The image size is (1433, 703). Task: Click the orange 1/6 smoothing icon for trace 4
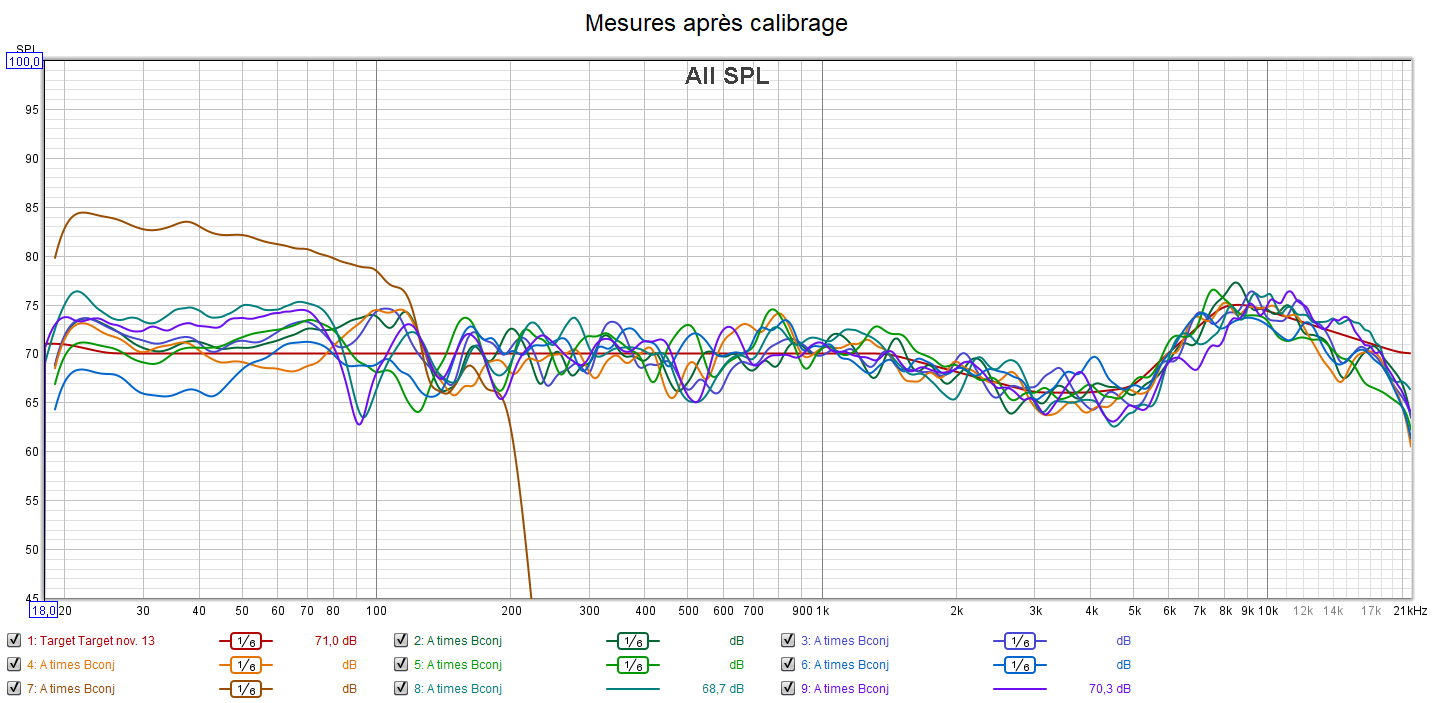[245, 665]
